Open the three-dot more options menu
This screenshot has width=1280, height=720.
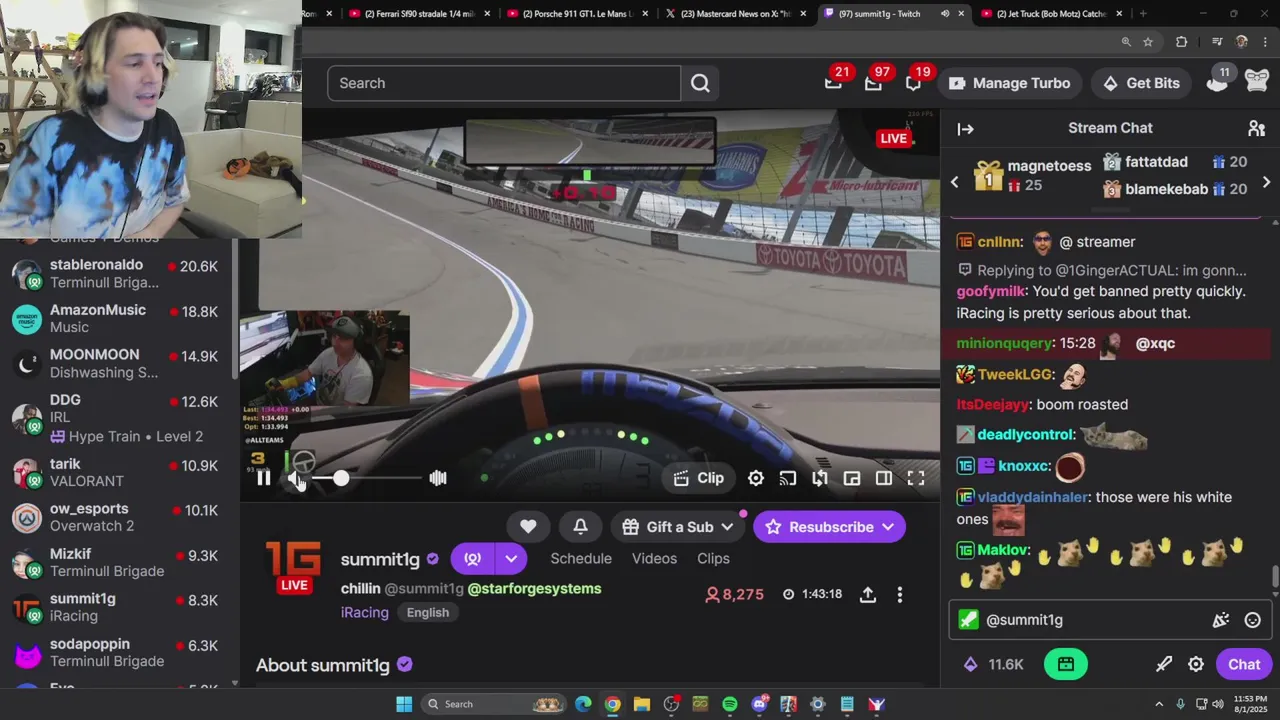[900, 594]
